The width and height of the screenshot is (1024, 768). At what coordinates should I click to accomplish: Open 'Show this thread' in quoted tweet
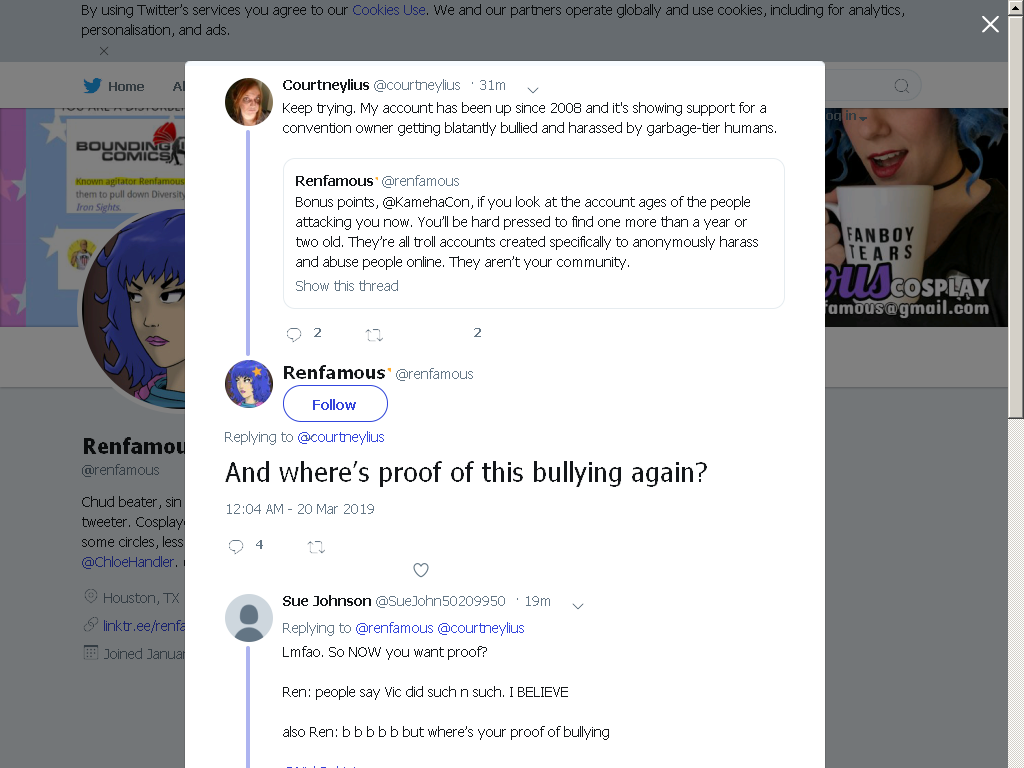click(x=347, y=286)
